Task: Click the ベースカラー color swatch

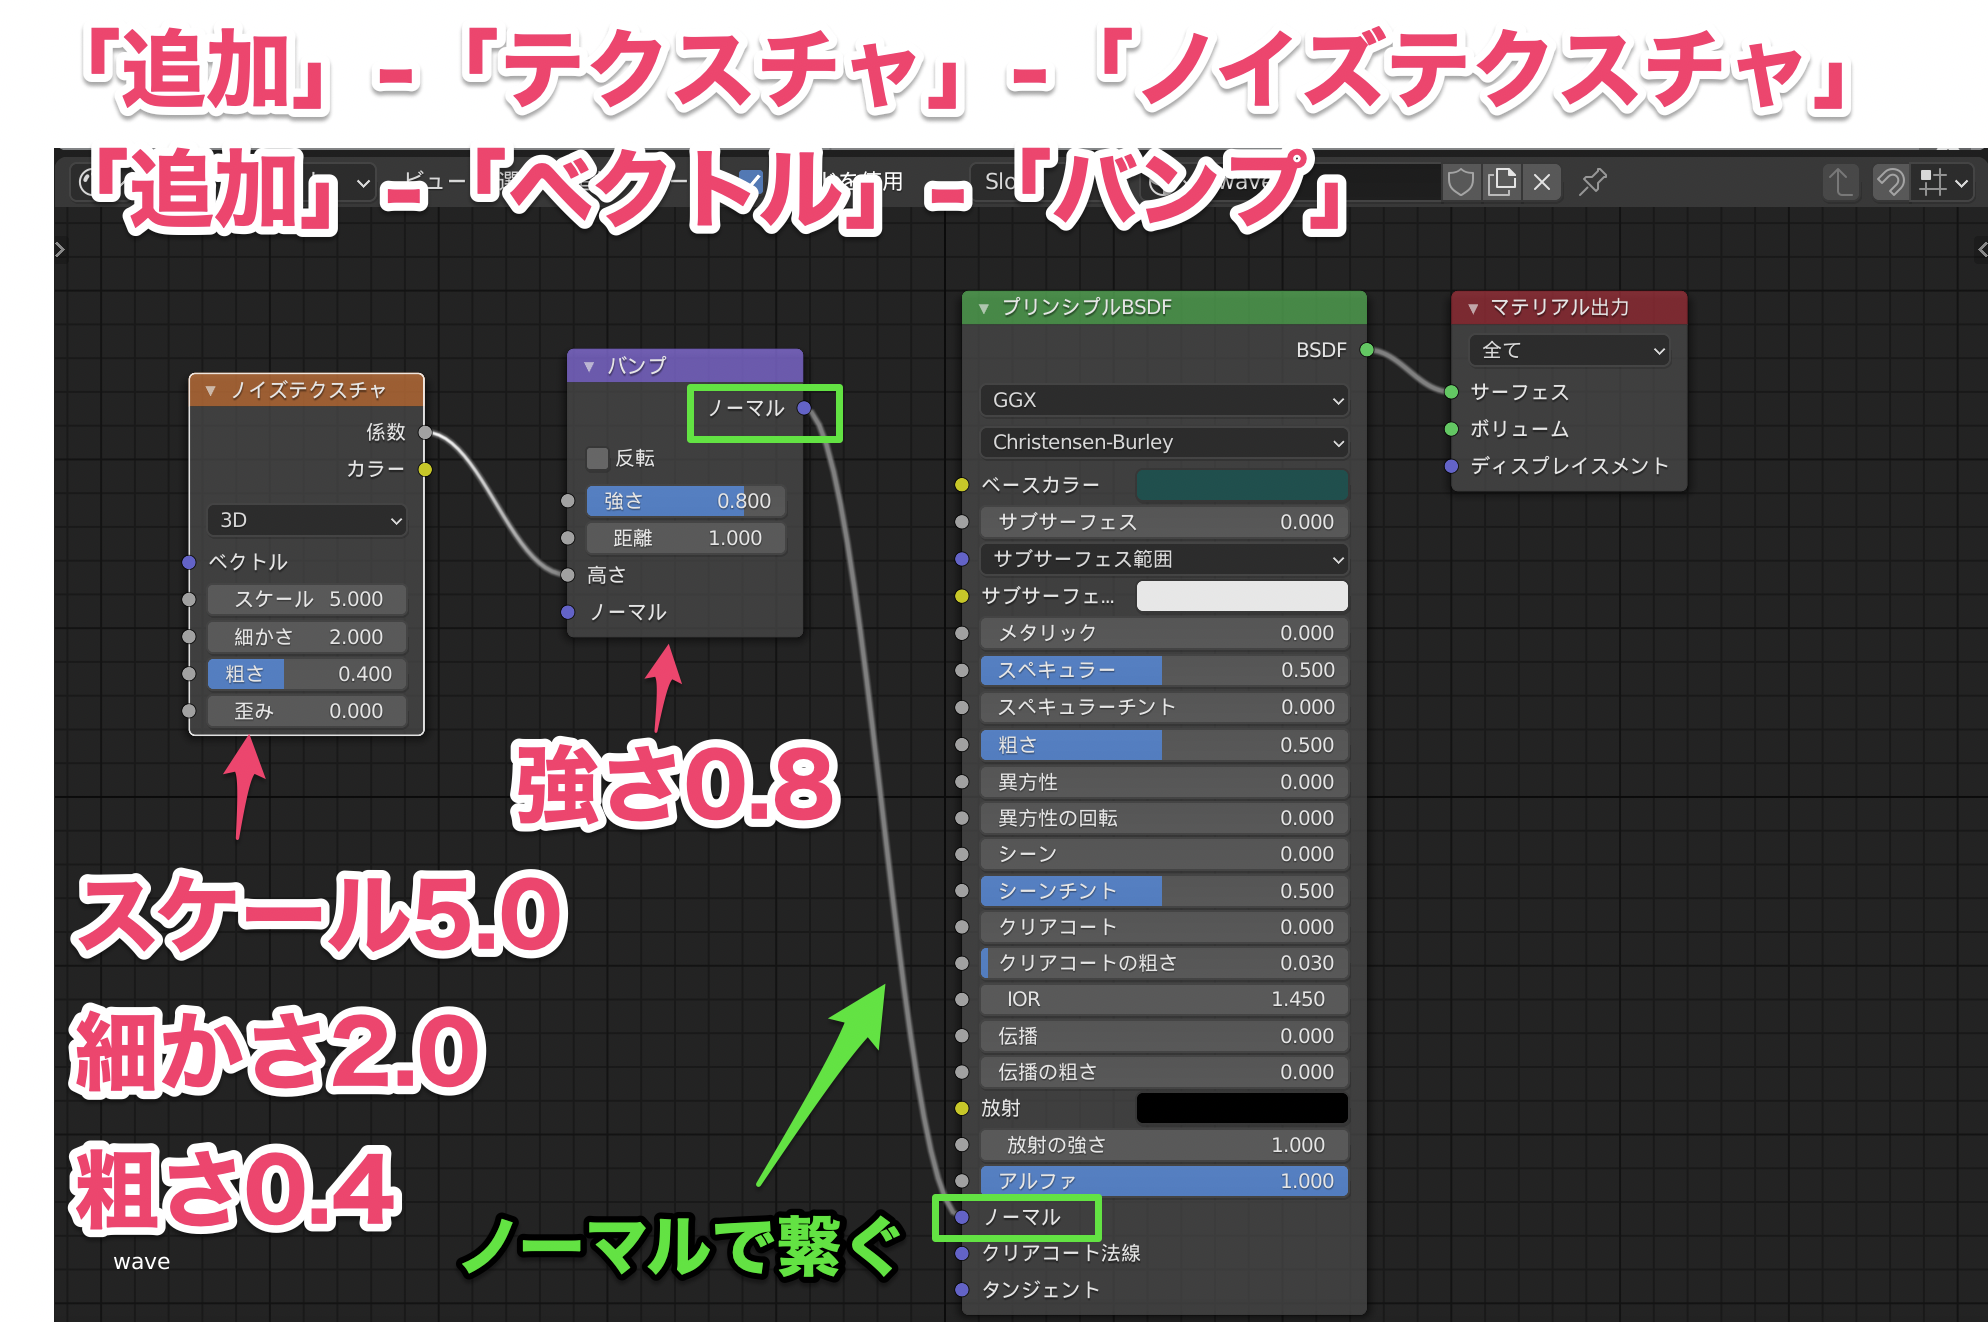Action: tap(1242, 485)
